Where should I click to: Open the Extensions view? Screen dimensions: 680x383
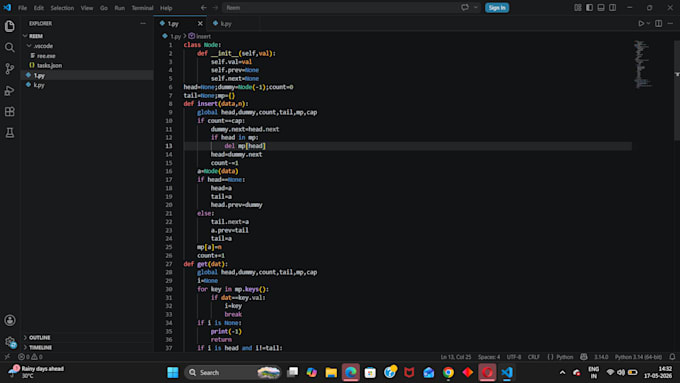click(x=10, y=111)
